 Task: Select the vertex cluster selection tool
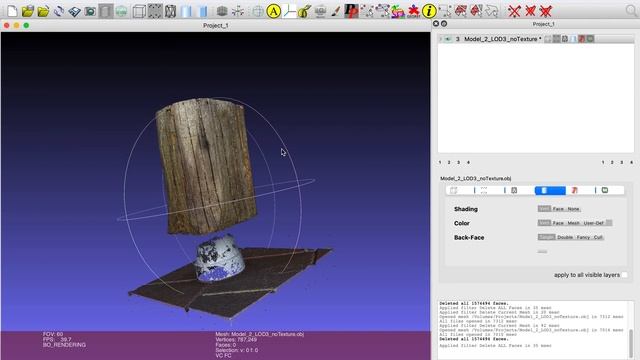(382, 11)
